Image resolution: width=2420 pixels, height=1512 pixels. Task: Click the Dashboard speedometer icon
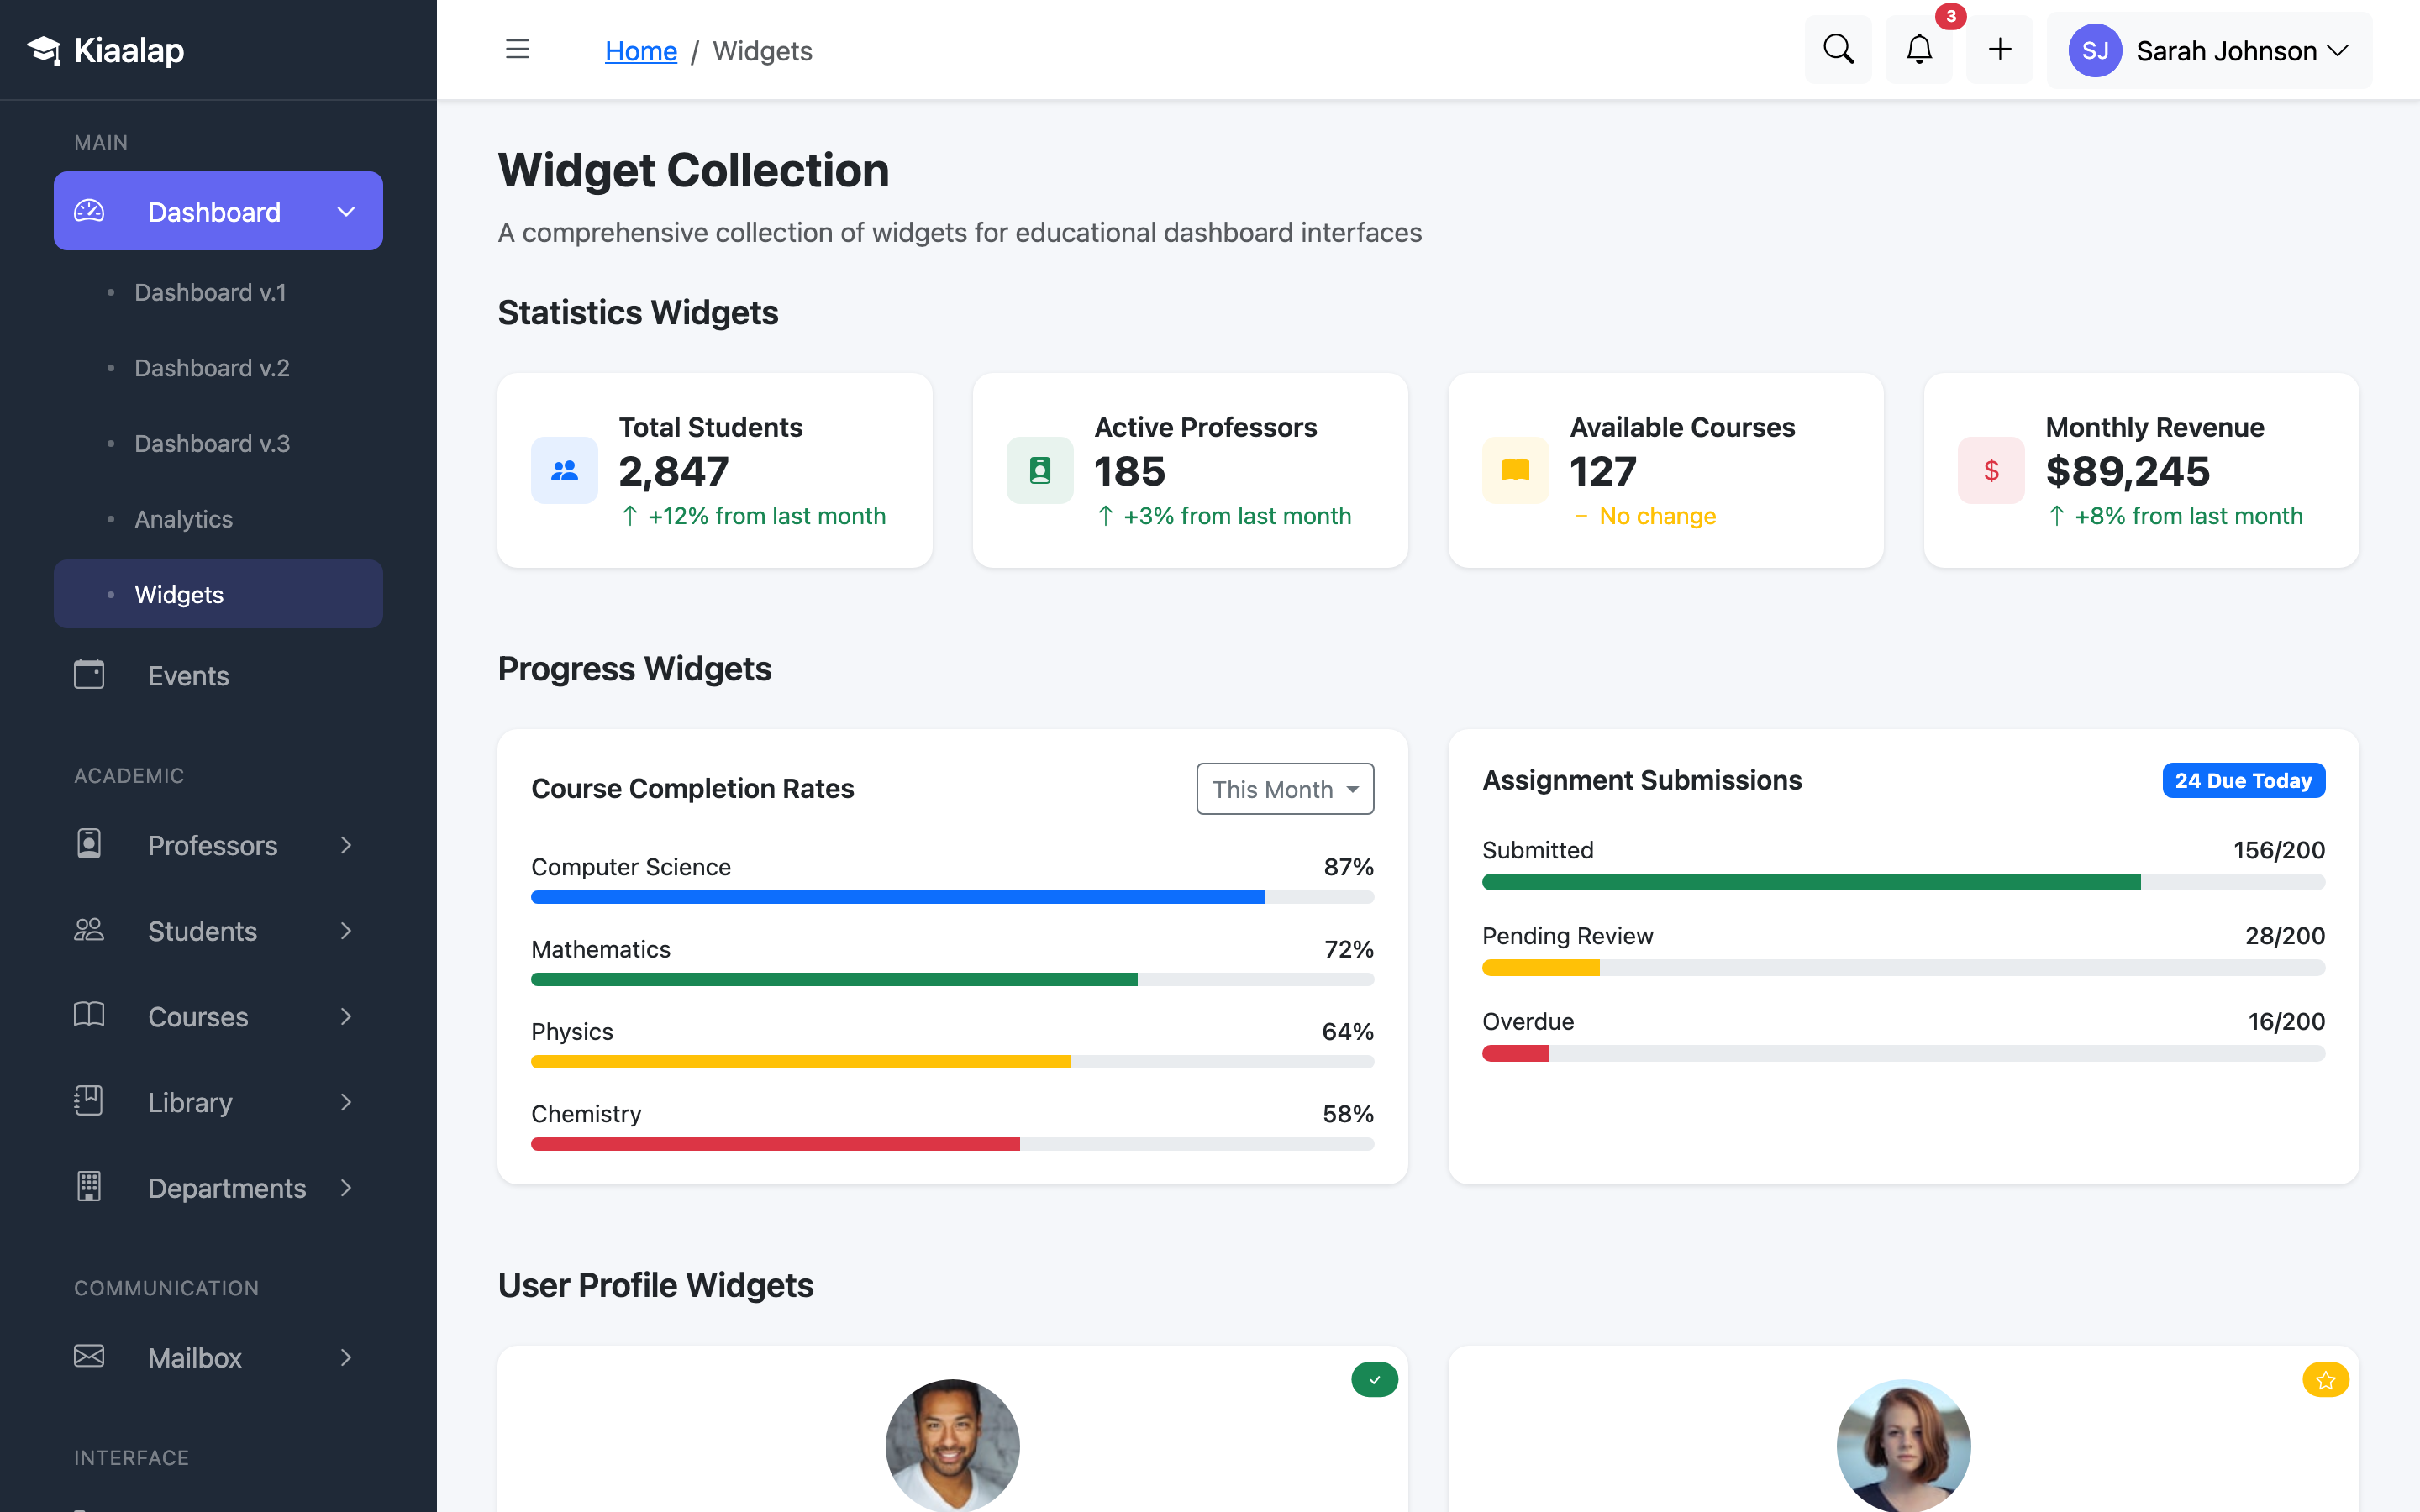[x=89, y=211]
